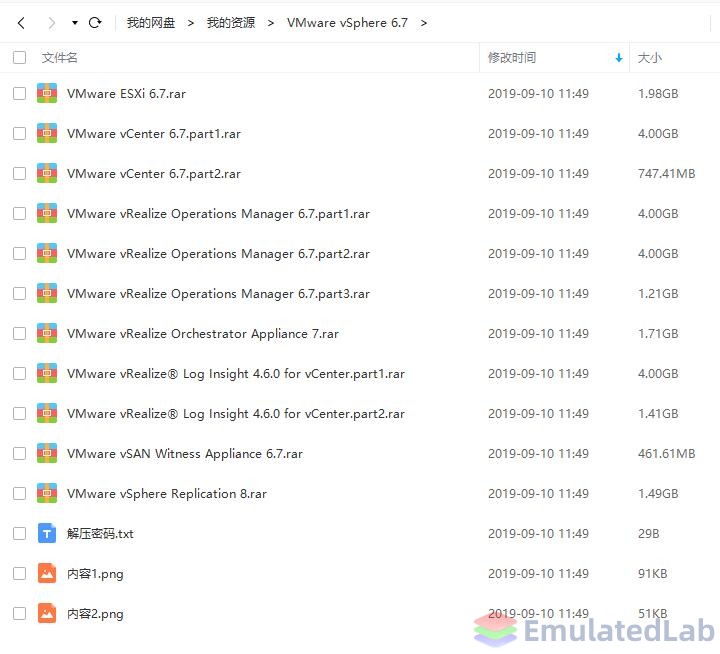The image size is (720, 654).
Task: Select vRealize Operations Manager 6.7.part1.rar name
Action: tap(219, 214)
